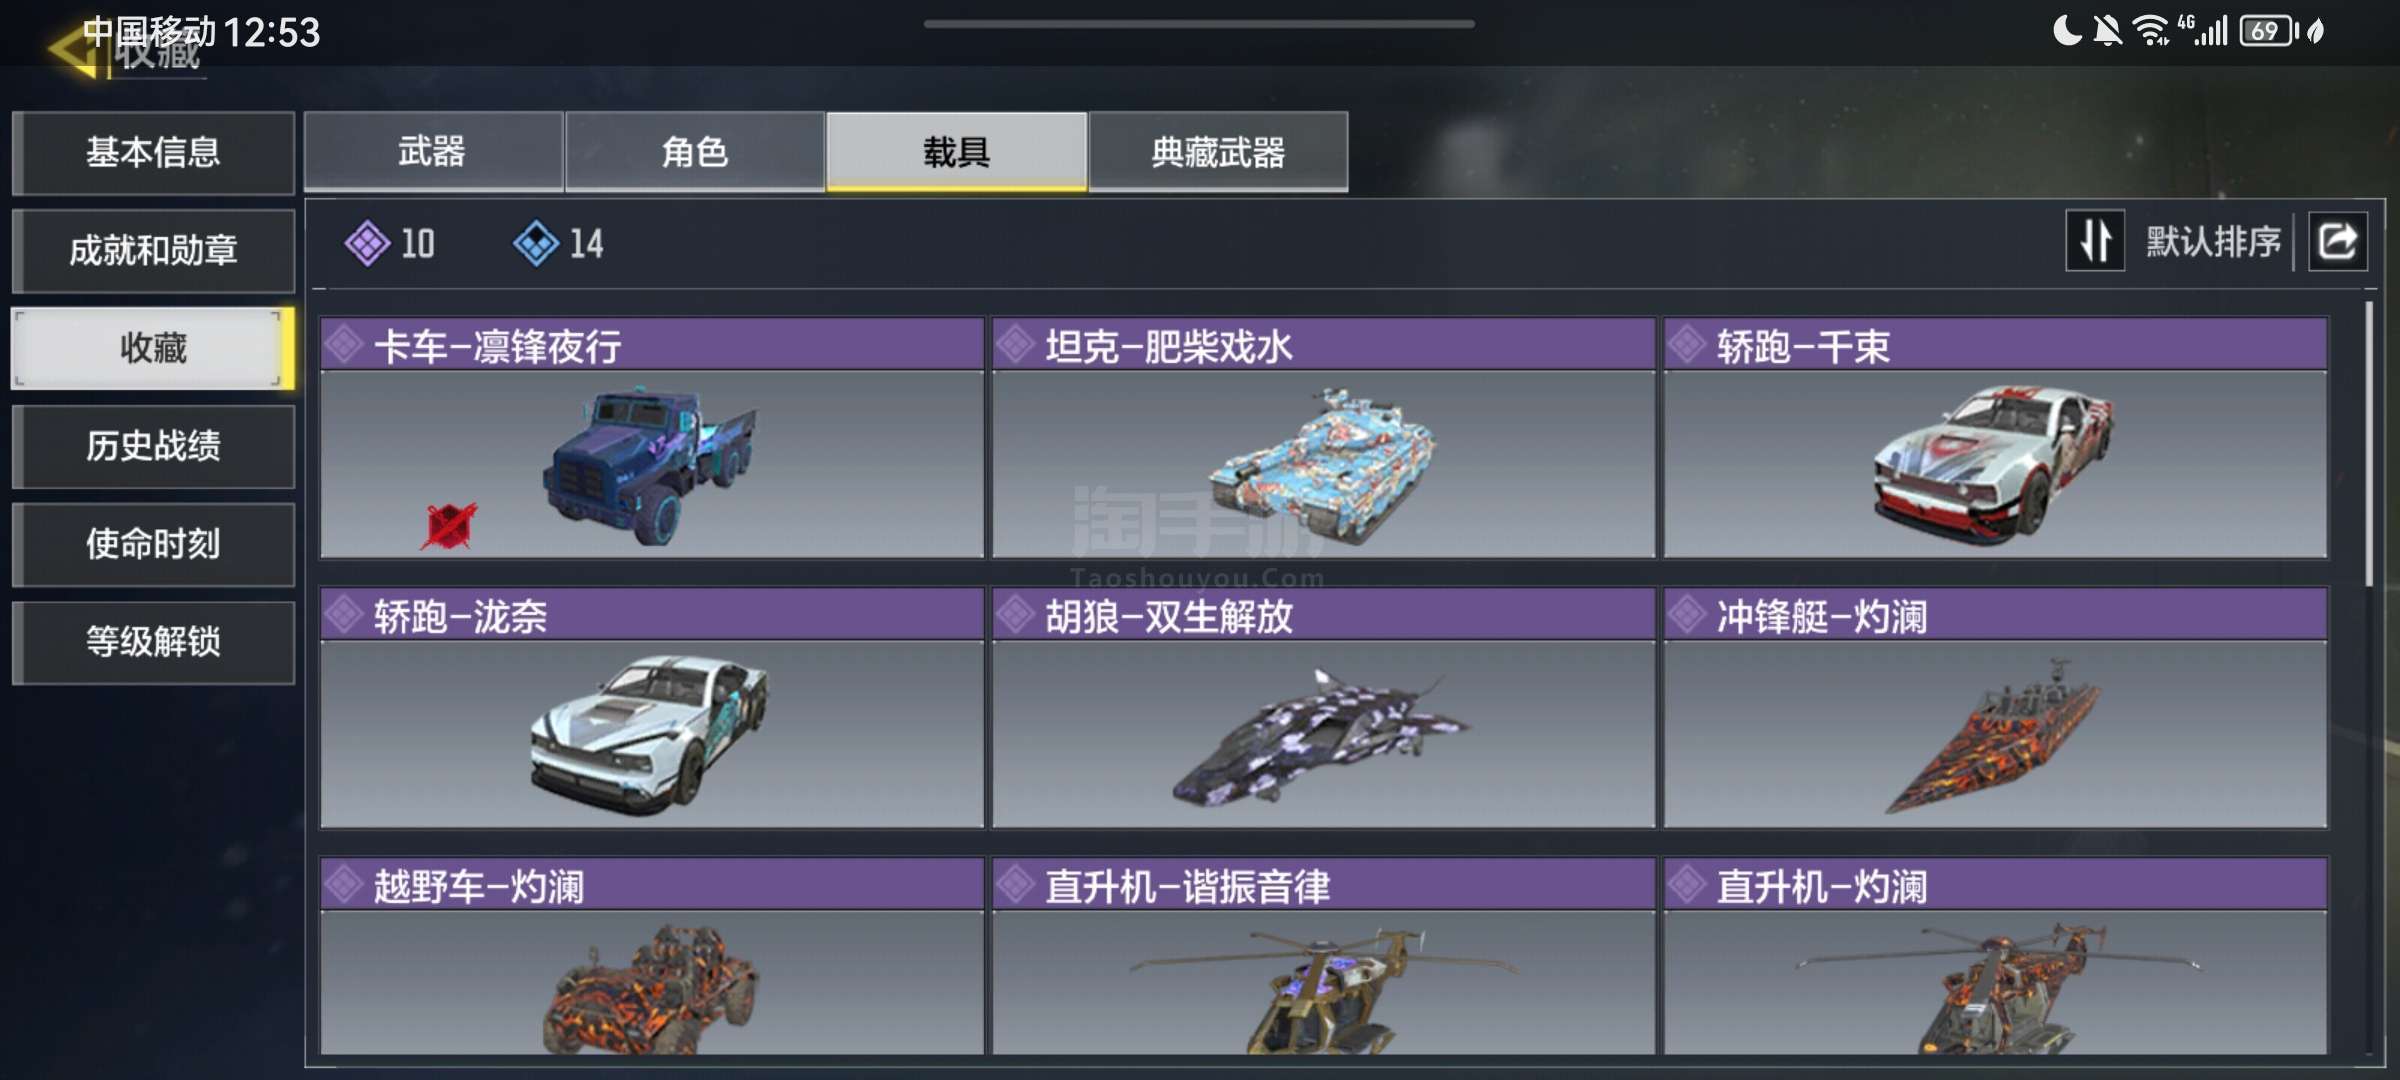The width and height of the screenshot is (2400, 1080).
Task: Click the share export icon
Action: 2337,241
